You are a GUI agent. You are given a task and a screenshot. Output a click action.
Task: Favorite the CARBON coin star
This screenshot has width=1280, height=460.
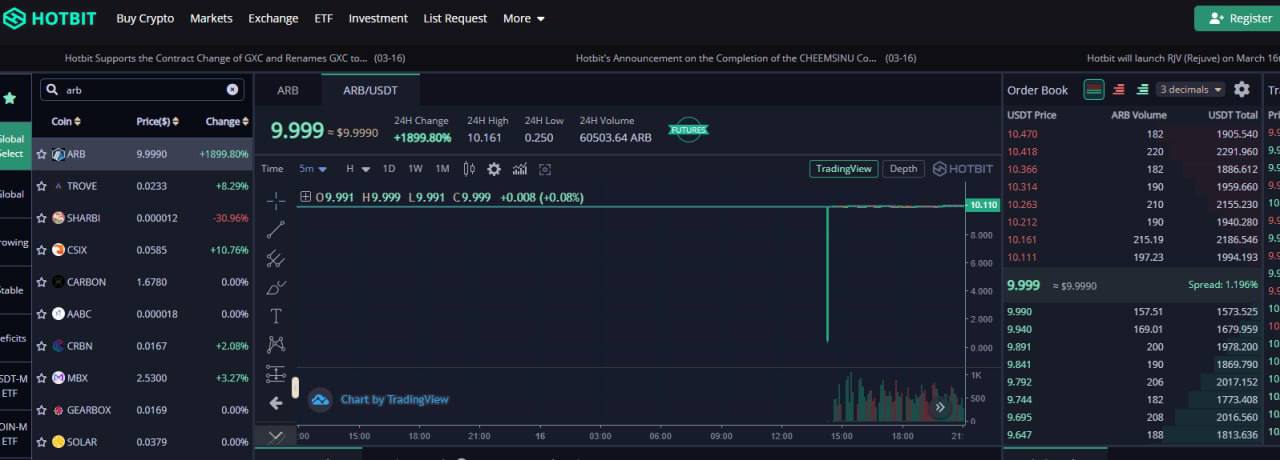(x=42, y=282)
